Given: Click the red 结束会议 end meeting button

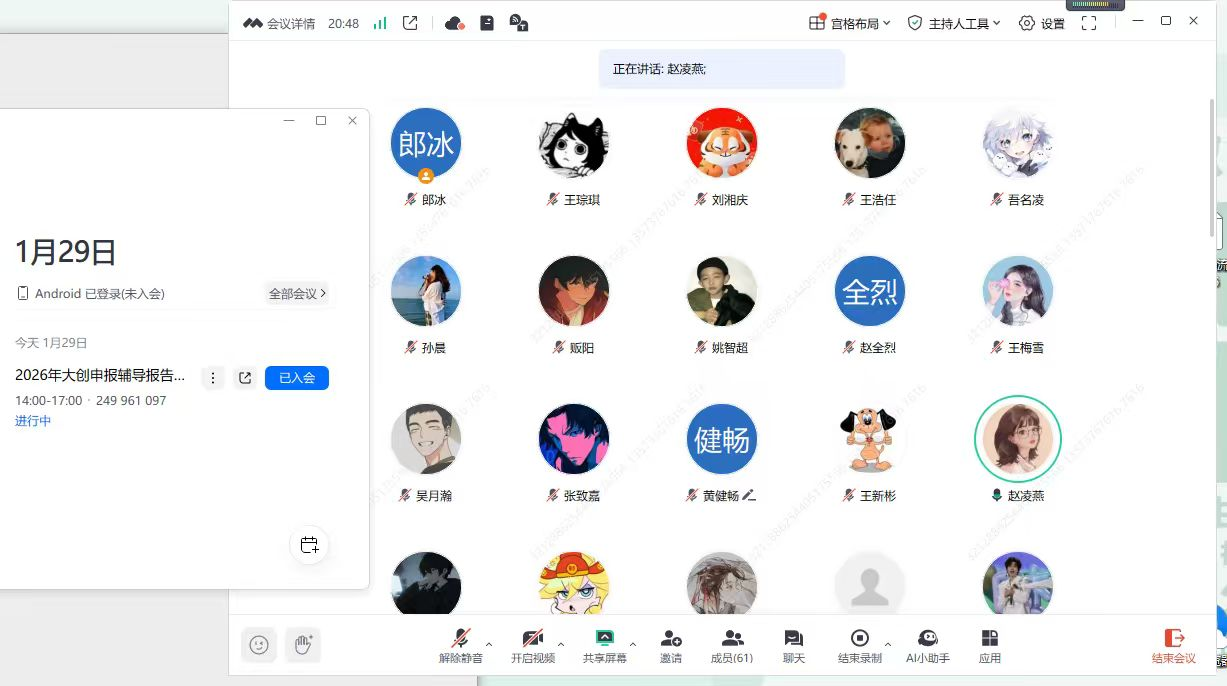Looking at the screenshot, I should 1173,645.
